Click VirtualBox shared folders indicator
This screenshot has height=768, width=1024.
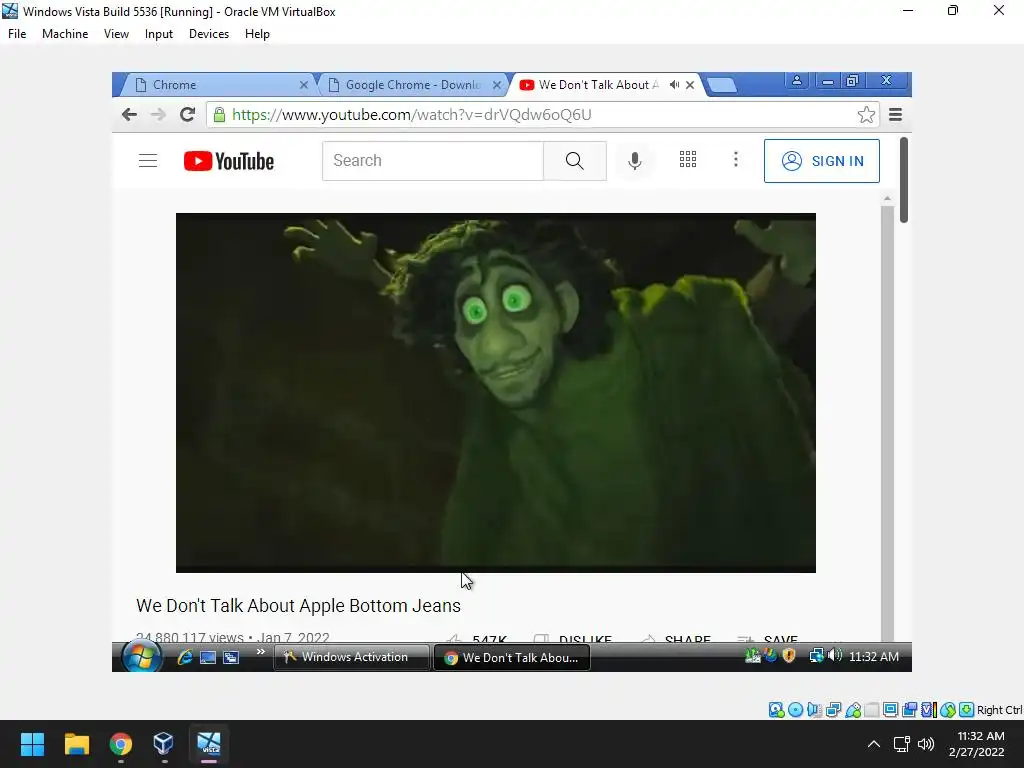[872, 710]
